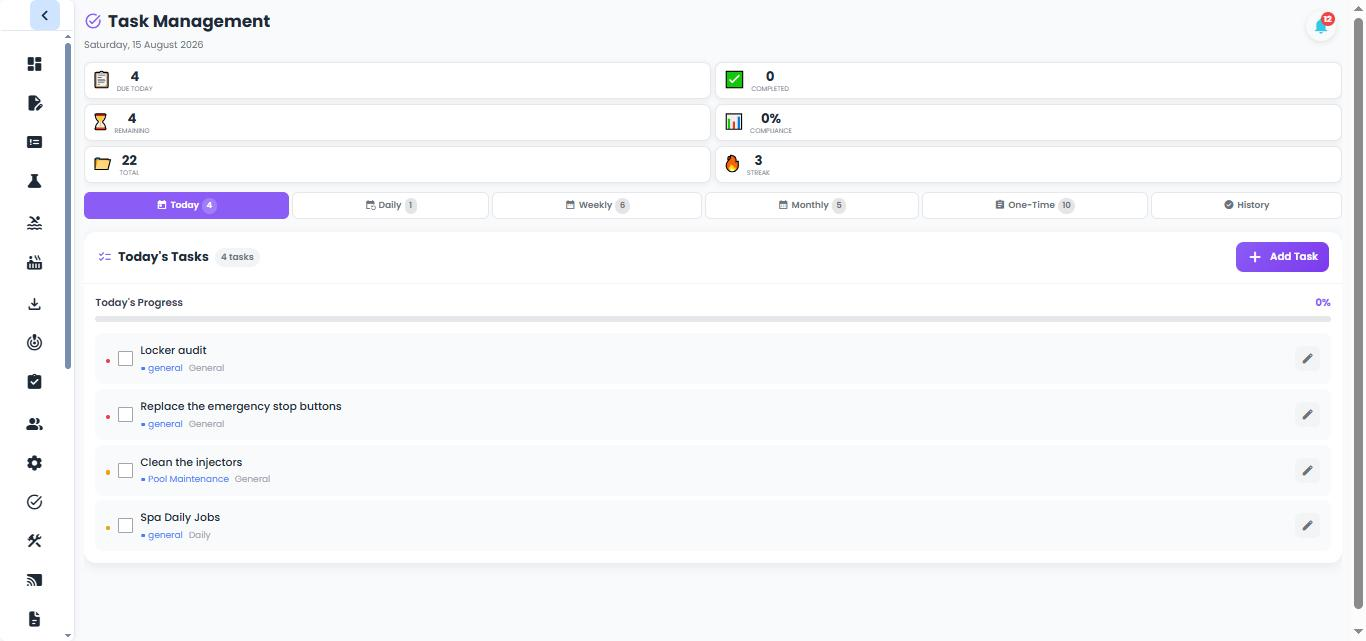The image size is (1366, 641).
Task: Edit Replace the emergency stop buttons task
Action: [x=1307, y=414]
